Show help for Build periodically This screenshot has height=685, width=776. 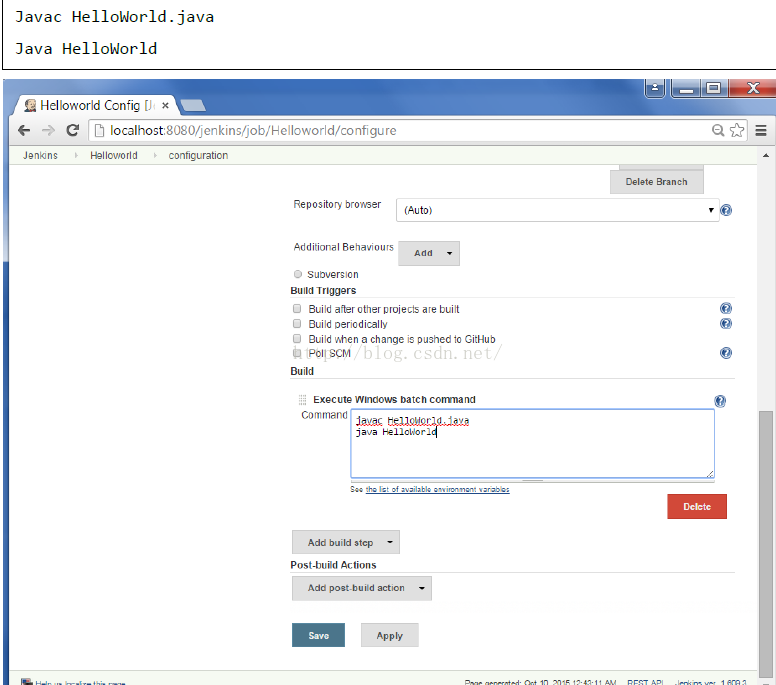tap(726, 324)
